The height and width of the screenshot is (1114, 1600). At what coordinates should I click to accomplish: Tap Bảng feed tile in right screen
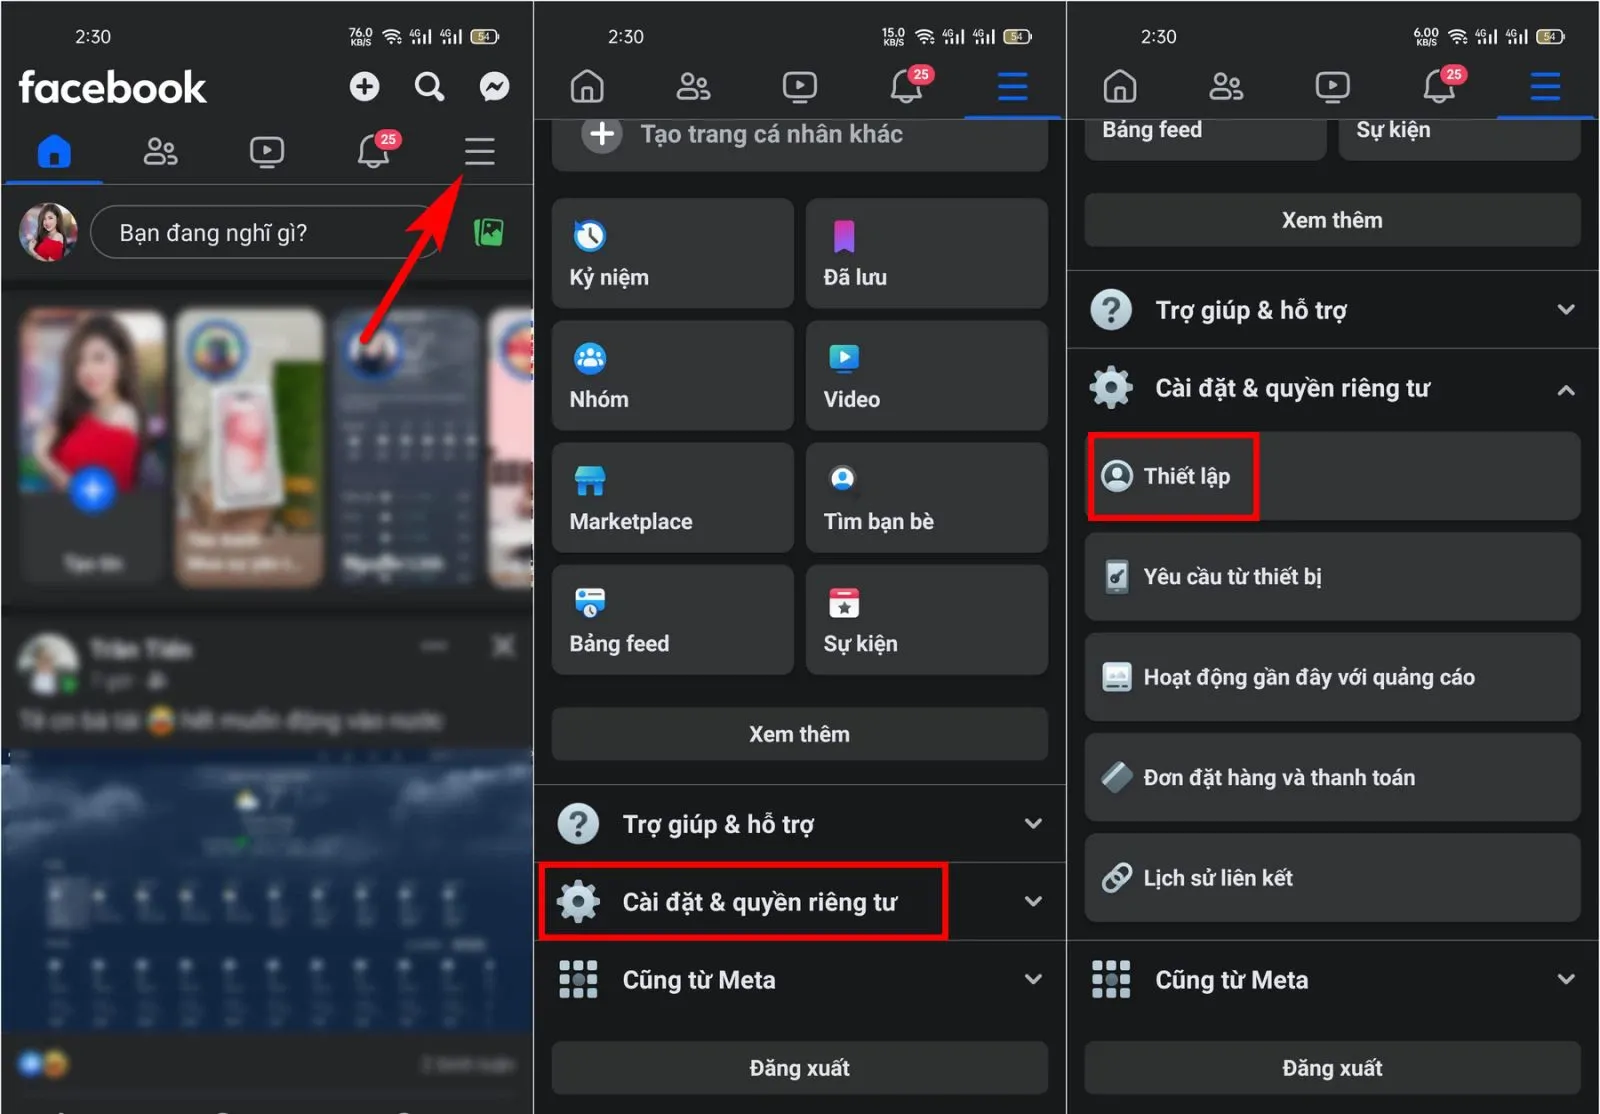pos(1206,139)
